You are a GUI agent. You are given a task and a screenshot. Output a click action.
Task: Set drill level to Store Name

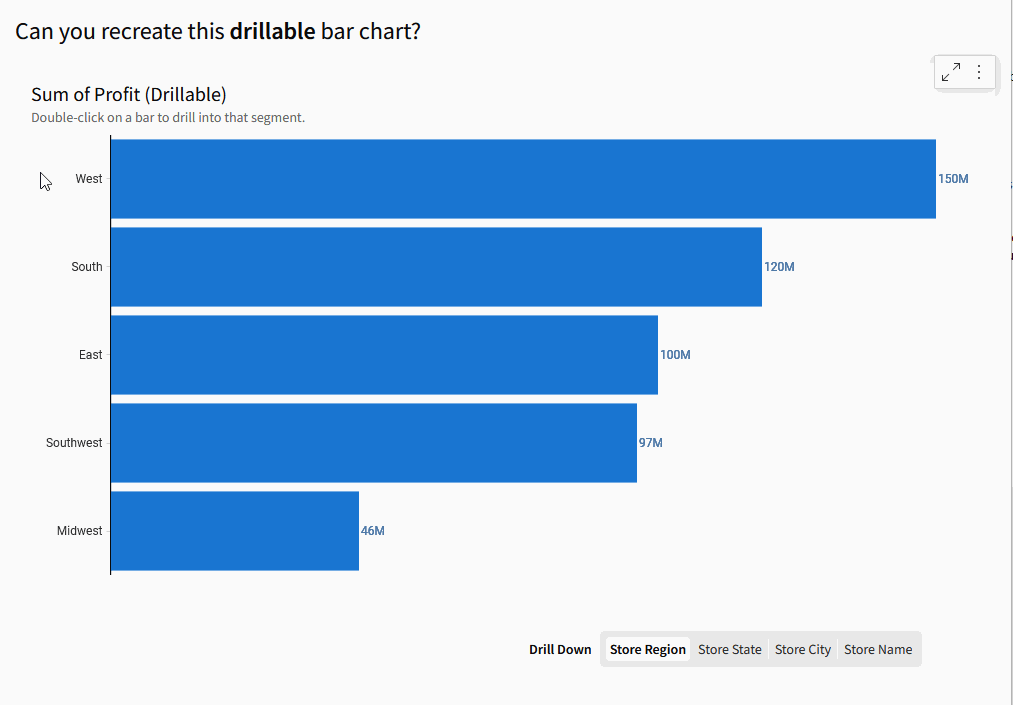click(x=878, y=649)
